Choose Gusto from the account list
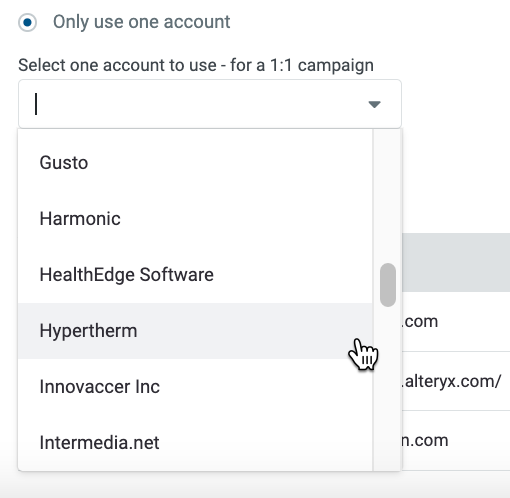 [195, 163]
